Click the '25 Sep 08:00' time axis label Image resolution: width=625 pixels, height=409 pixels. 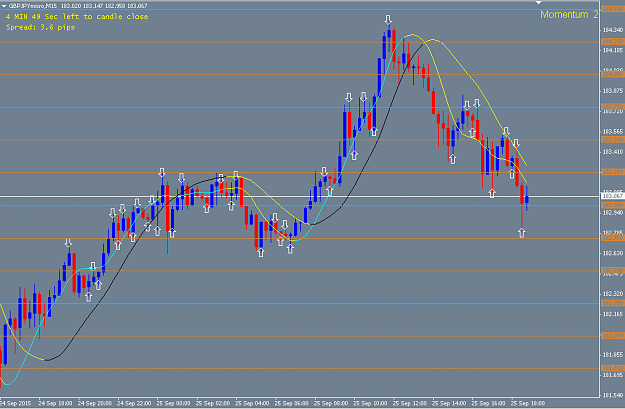[x=331, y=403]
